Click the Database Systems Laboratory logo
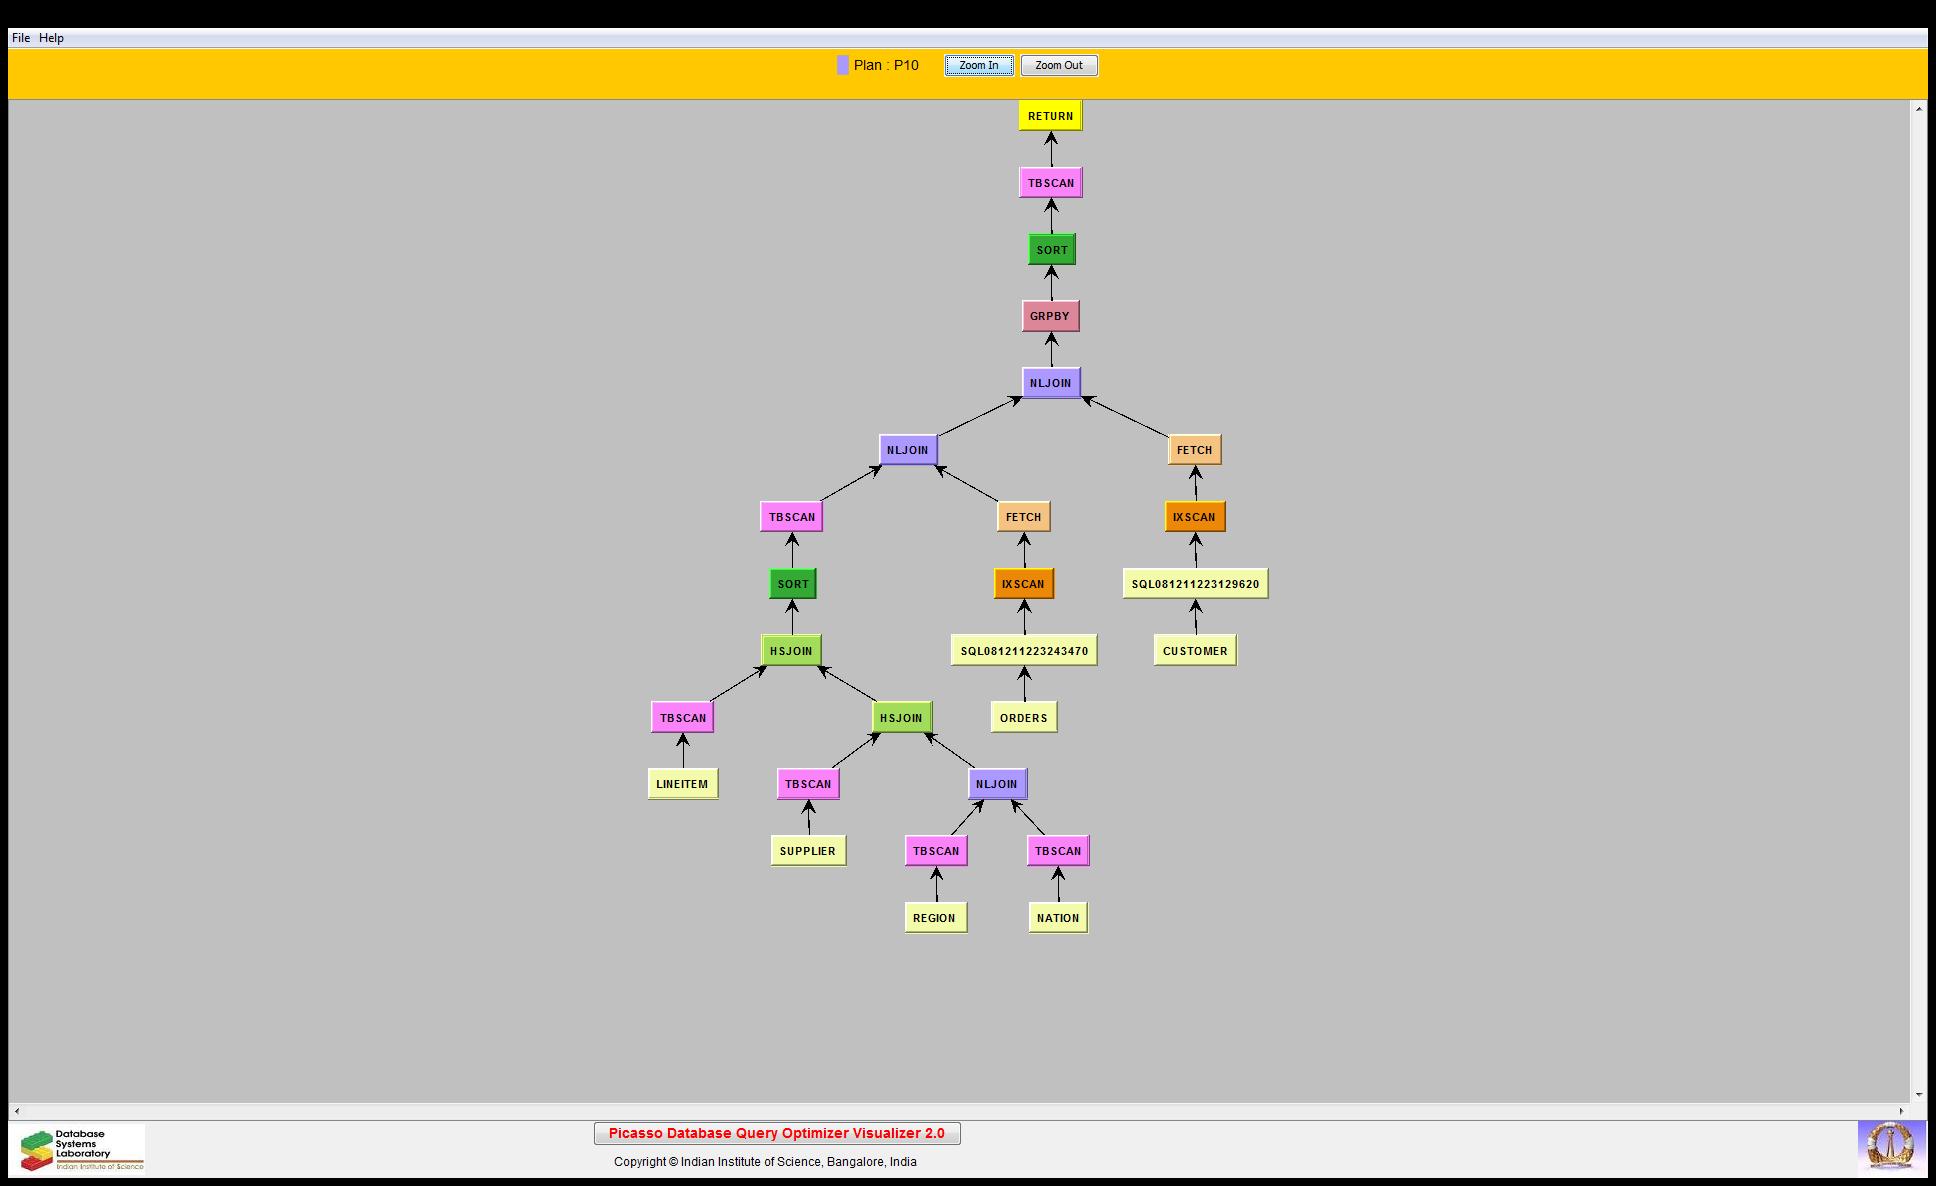This screenshot has width=1936, height=1186. coord(78,1149)
